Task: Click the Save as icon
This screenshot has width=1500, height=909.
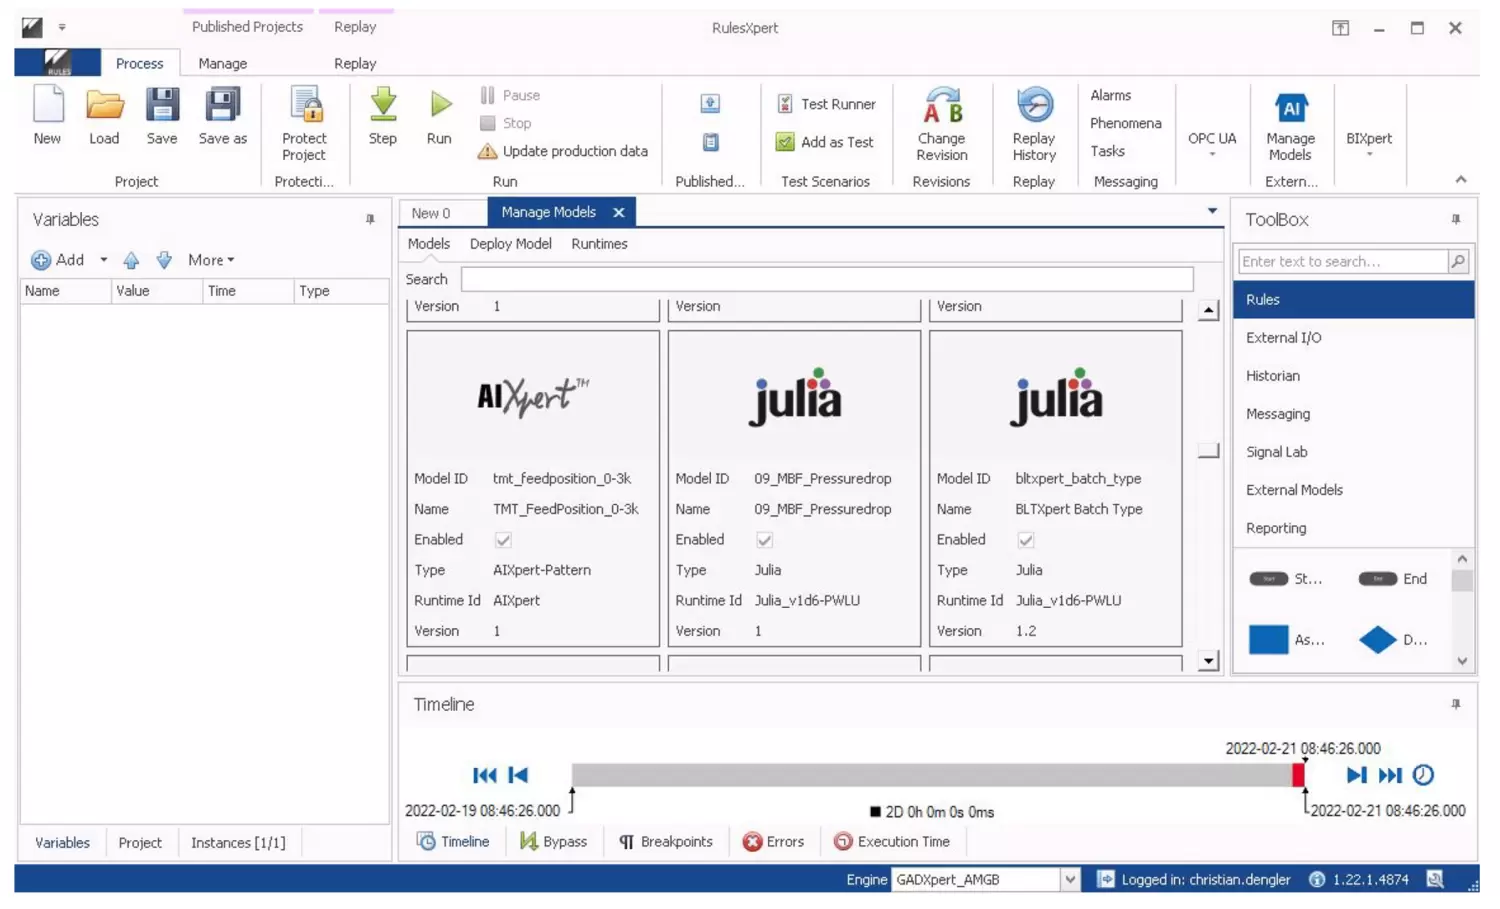Action: (222, 105)
